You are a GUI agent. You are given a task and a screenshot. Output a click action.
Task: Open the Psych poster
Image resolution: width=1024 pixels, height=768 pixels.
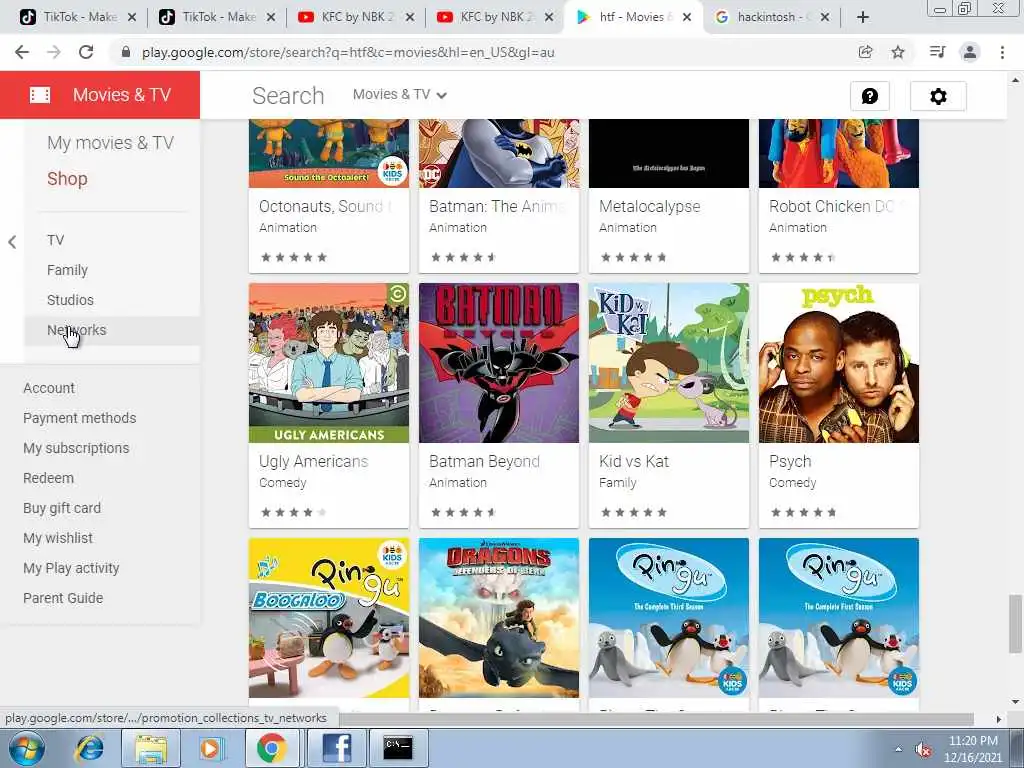click(x=839, y=363)
